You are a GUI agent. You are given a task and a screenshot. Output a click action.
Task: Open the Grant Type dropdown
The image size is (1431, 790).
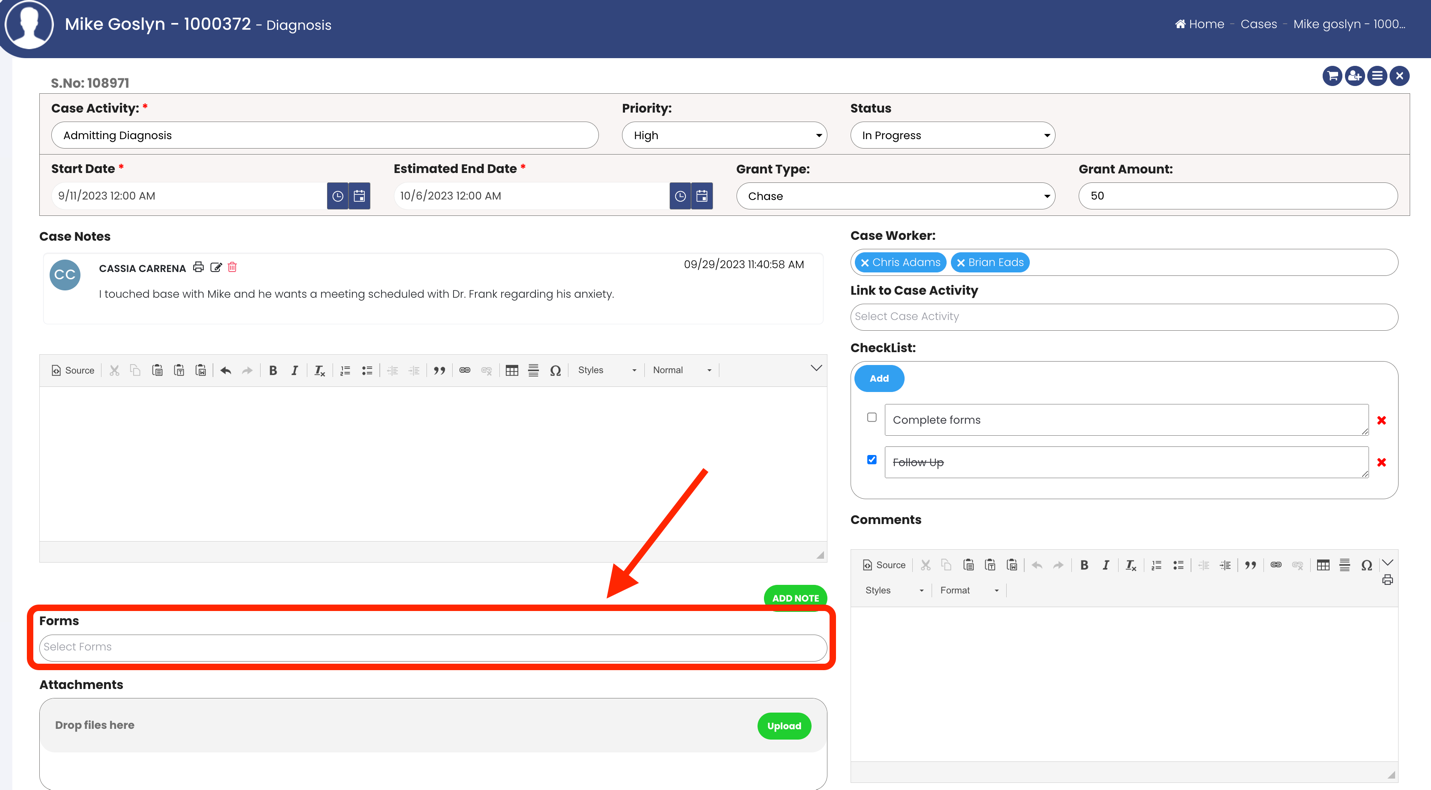(x=895, y=196)
